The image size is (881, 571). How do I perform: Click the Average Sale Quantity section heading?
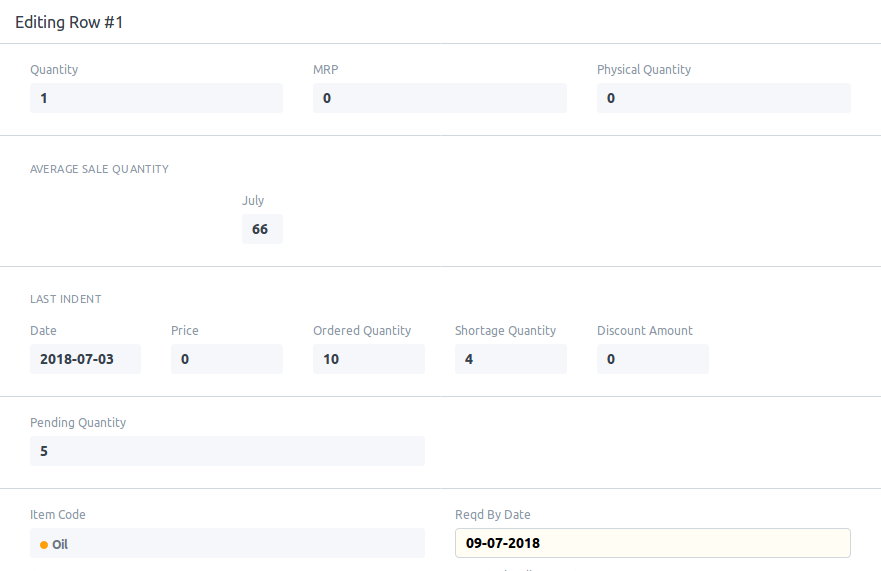click(x=99, y=169)
